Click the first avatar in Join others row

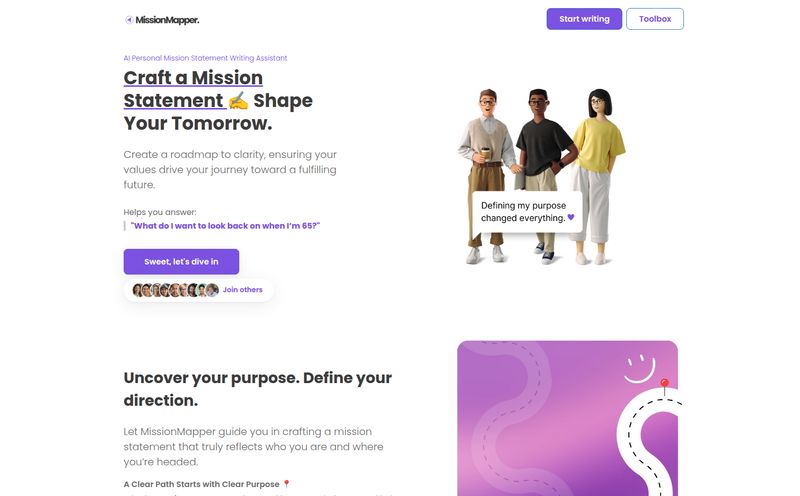[x=137, y=290]
